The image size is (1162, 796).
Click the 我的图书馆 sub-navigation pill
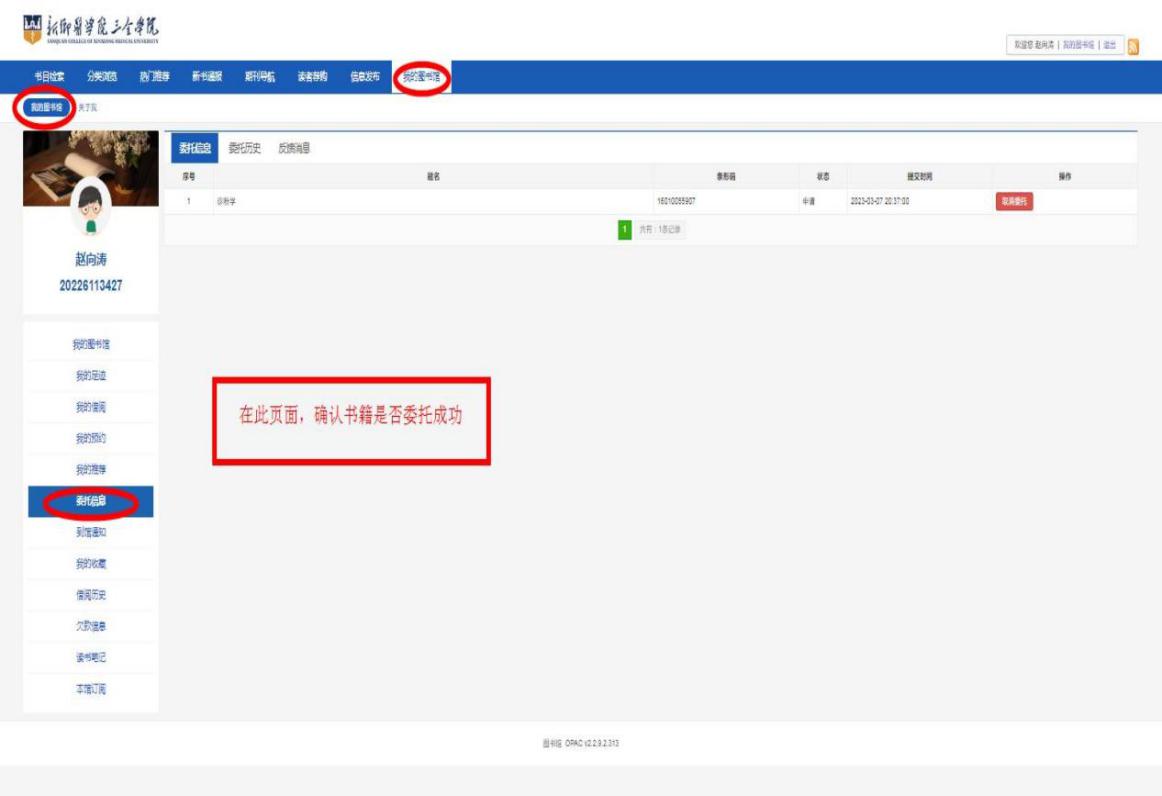(x=44, y=106)
